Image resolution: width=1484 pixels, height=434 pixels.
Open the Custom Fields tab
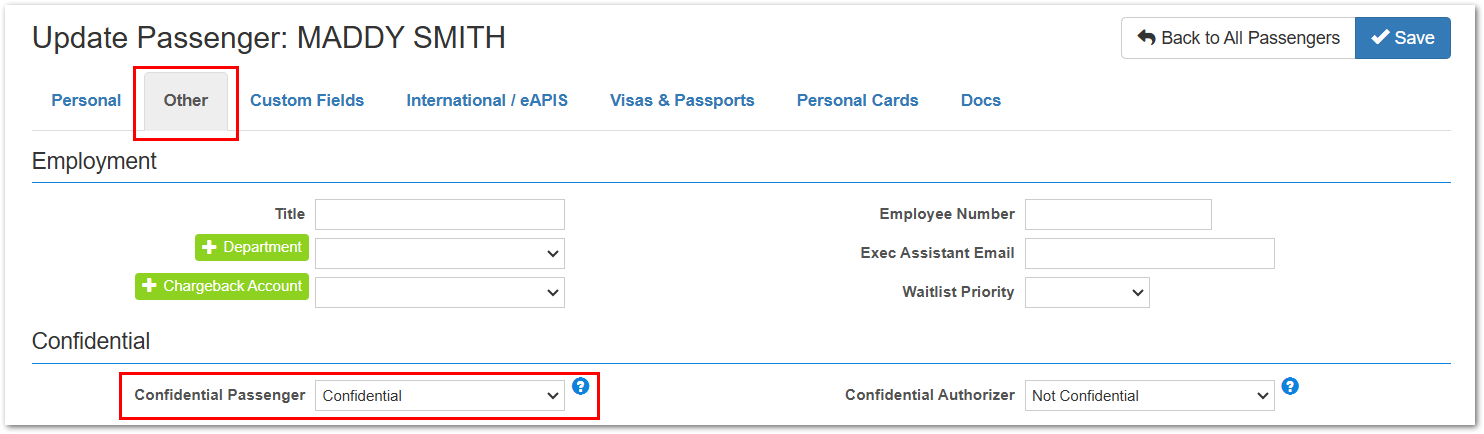pos(307,100)
